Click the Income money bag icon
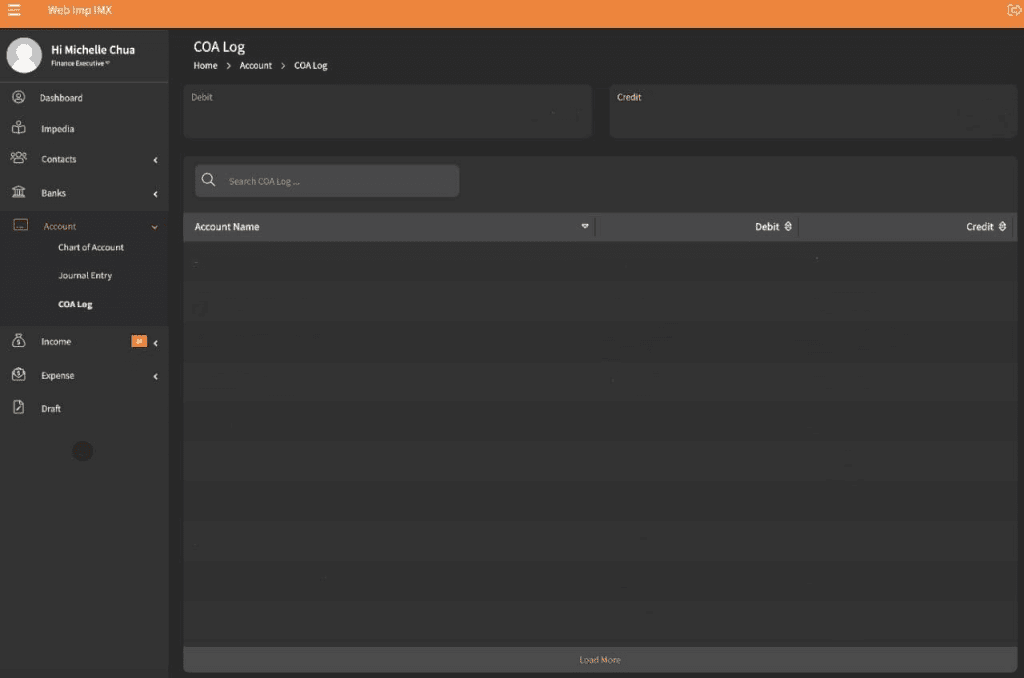Screen dimensions: 1024x678 click(19, 340)
